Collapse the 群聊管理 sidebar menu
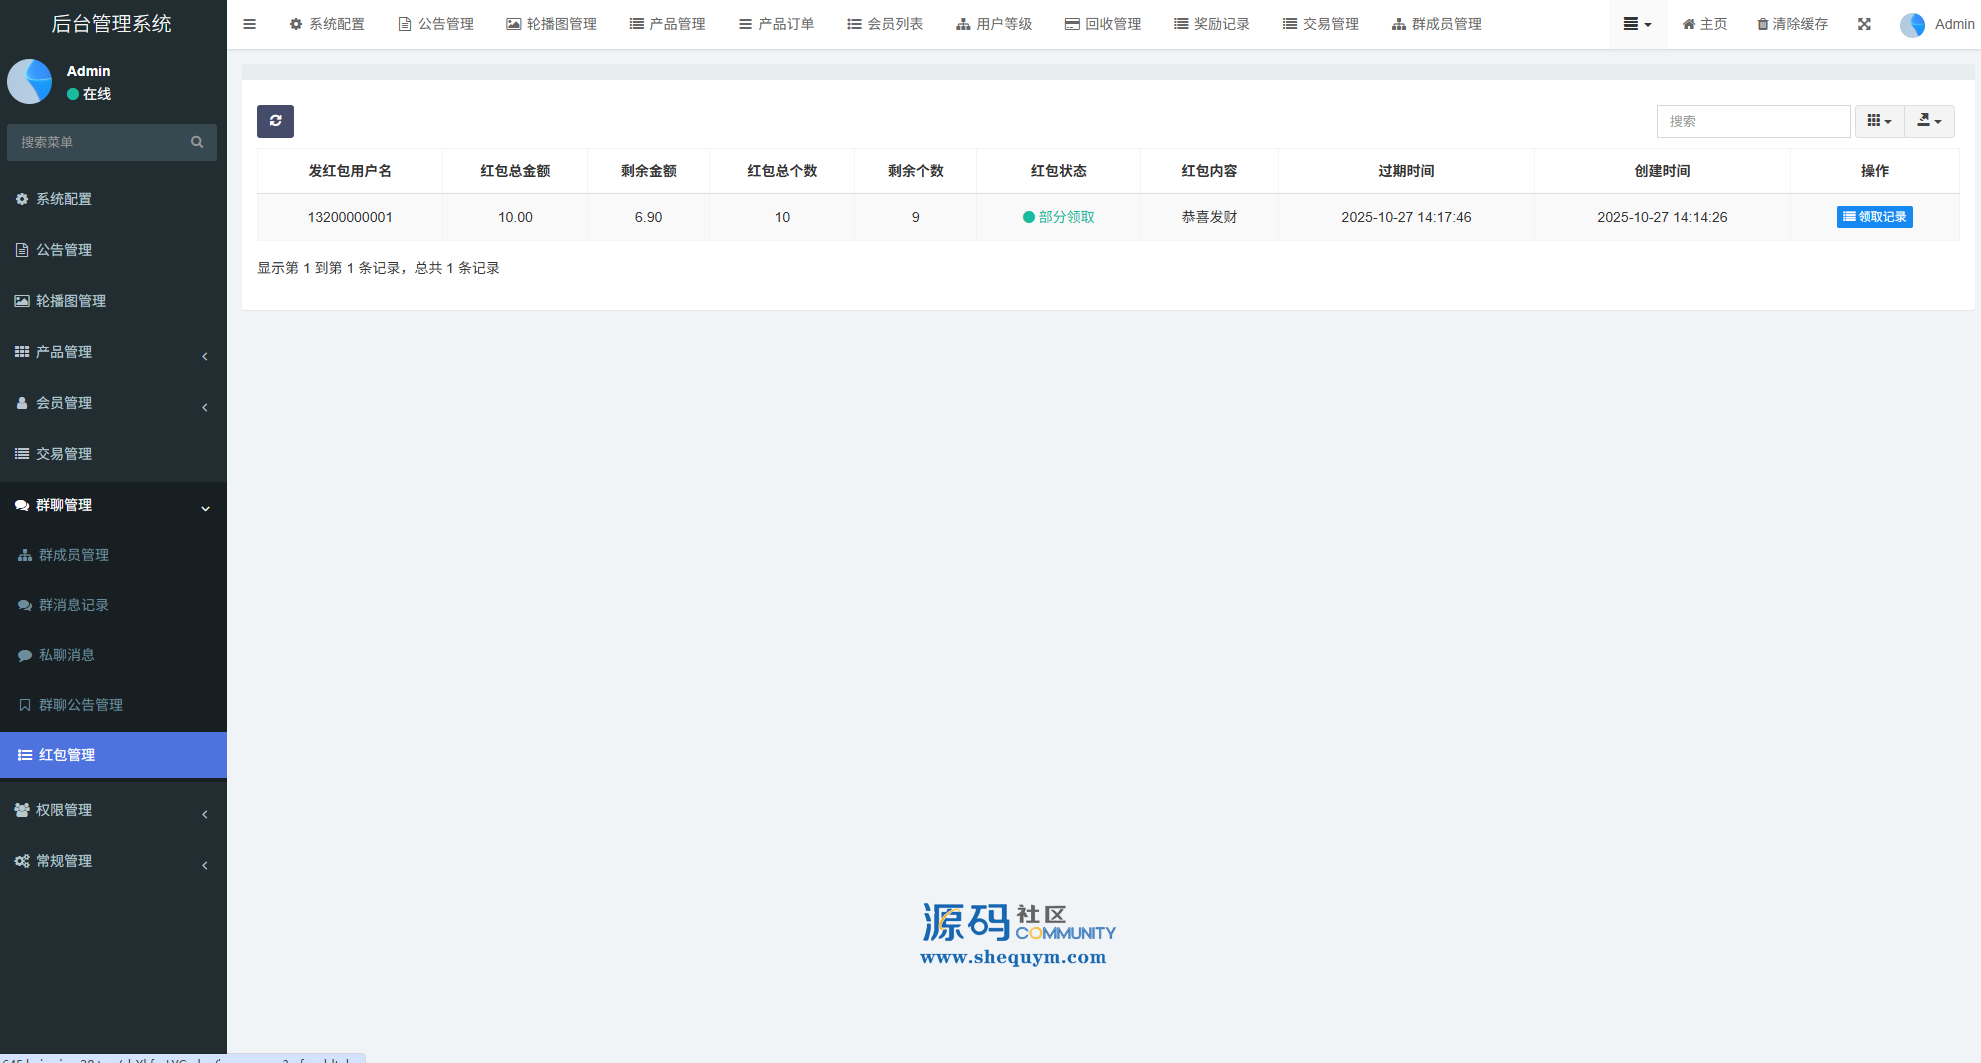 (113, 505)
